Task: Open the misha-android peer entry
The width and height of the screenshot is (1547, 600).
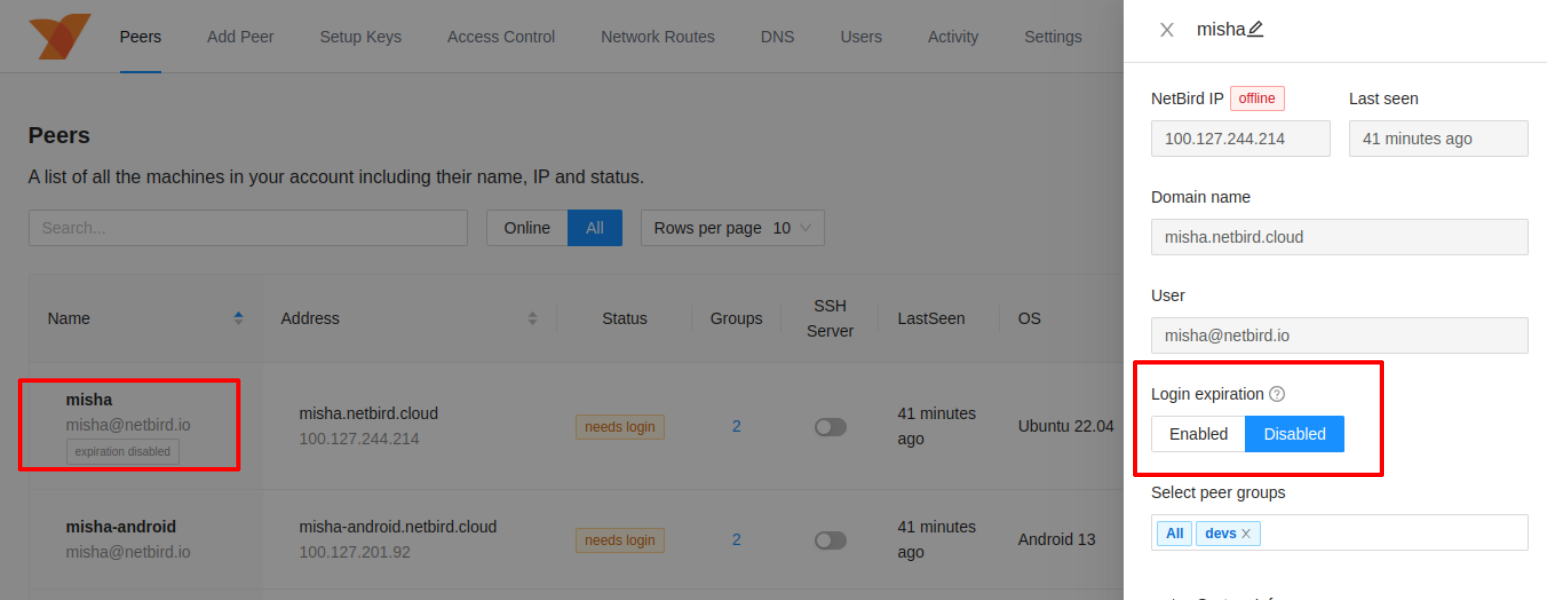Action: click(x=121, y=527)
